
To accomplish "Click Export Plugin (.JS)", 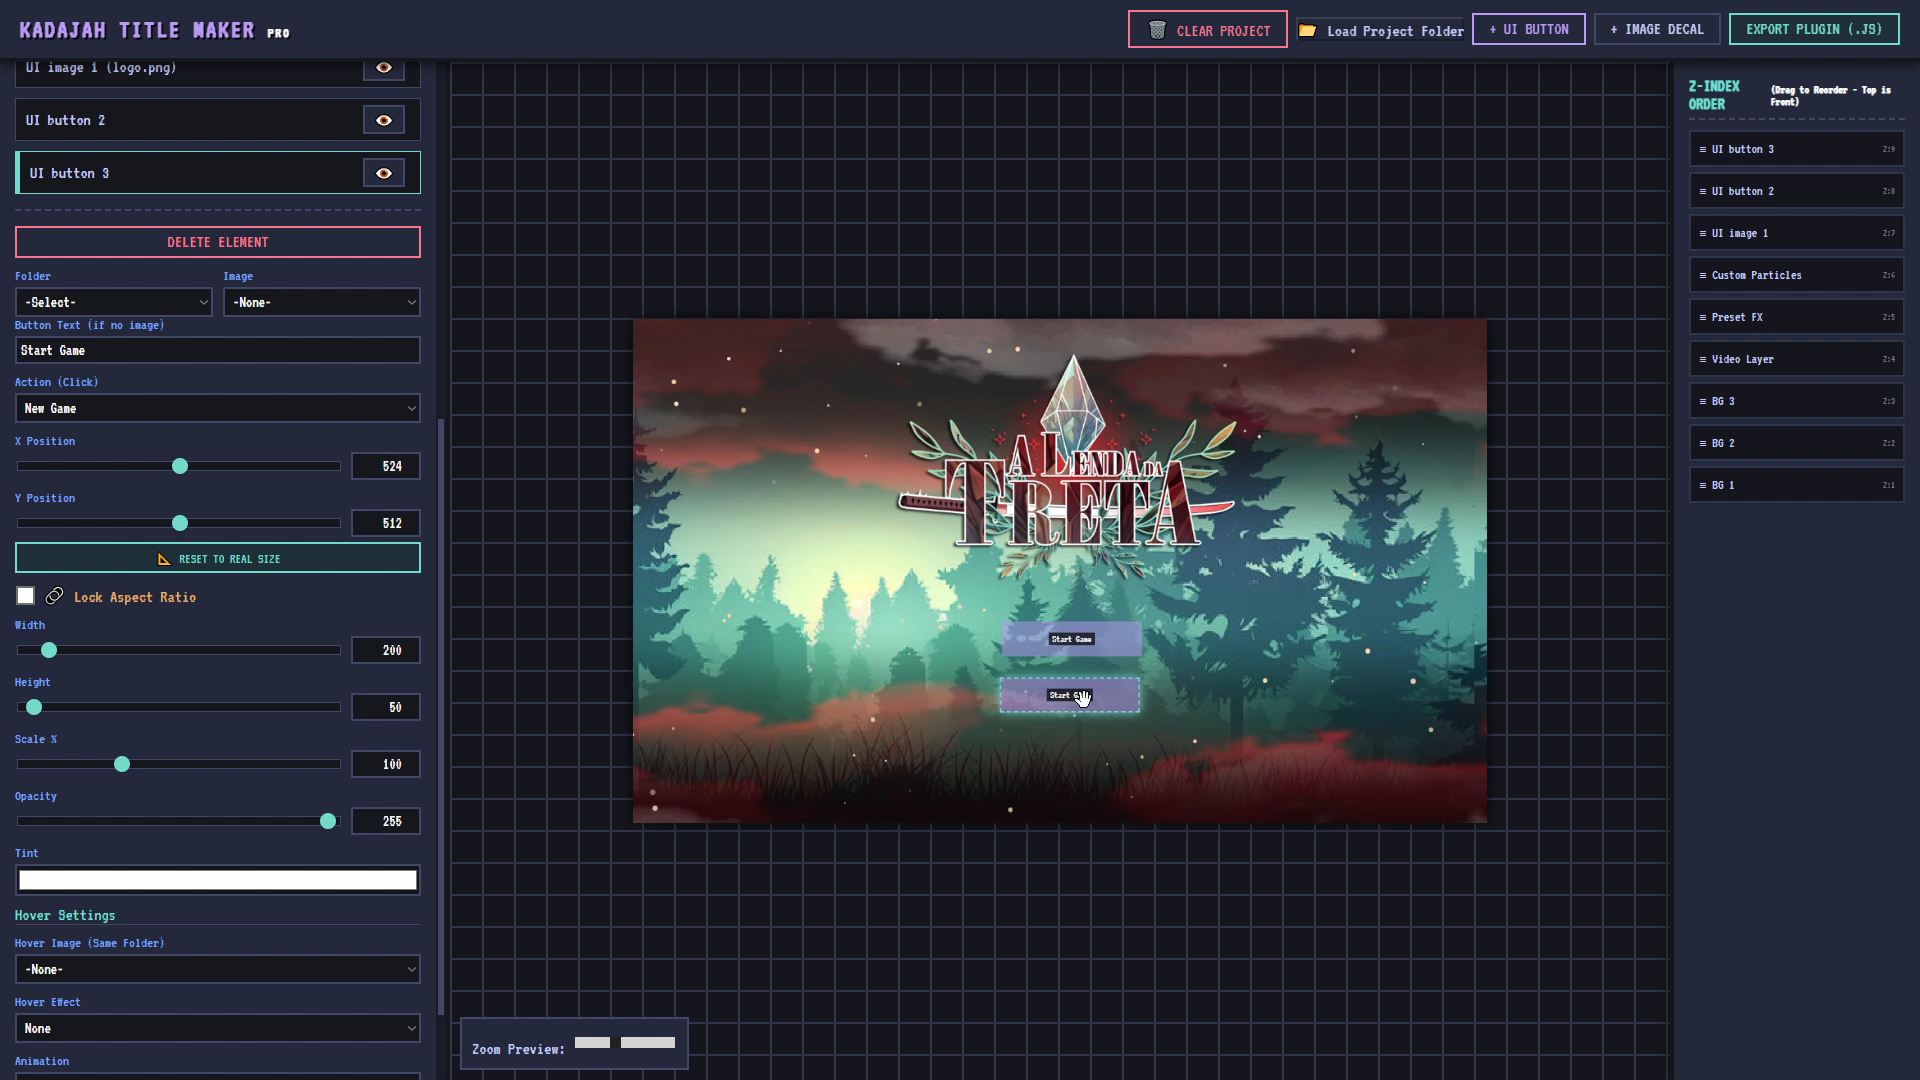I will pos(1814,29).
